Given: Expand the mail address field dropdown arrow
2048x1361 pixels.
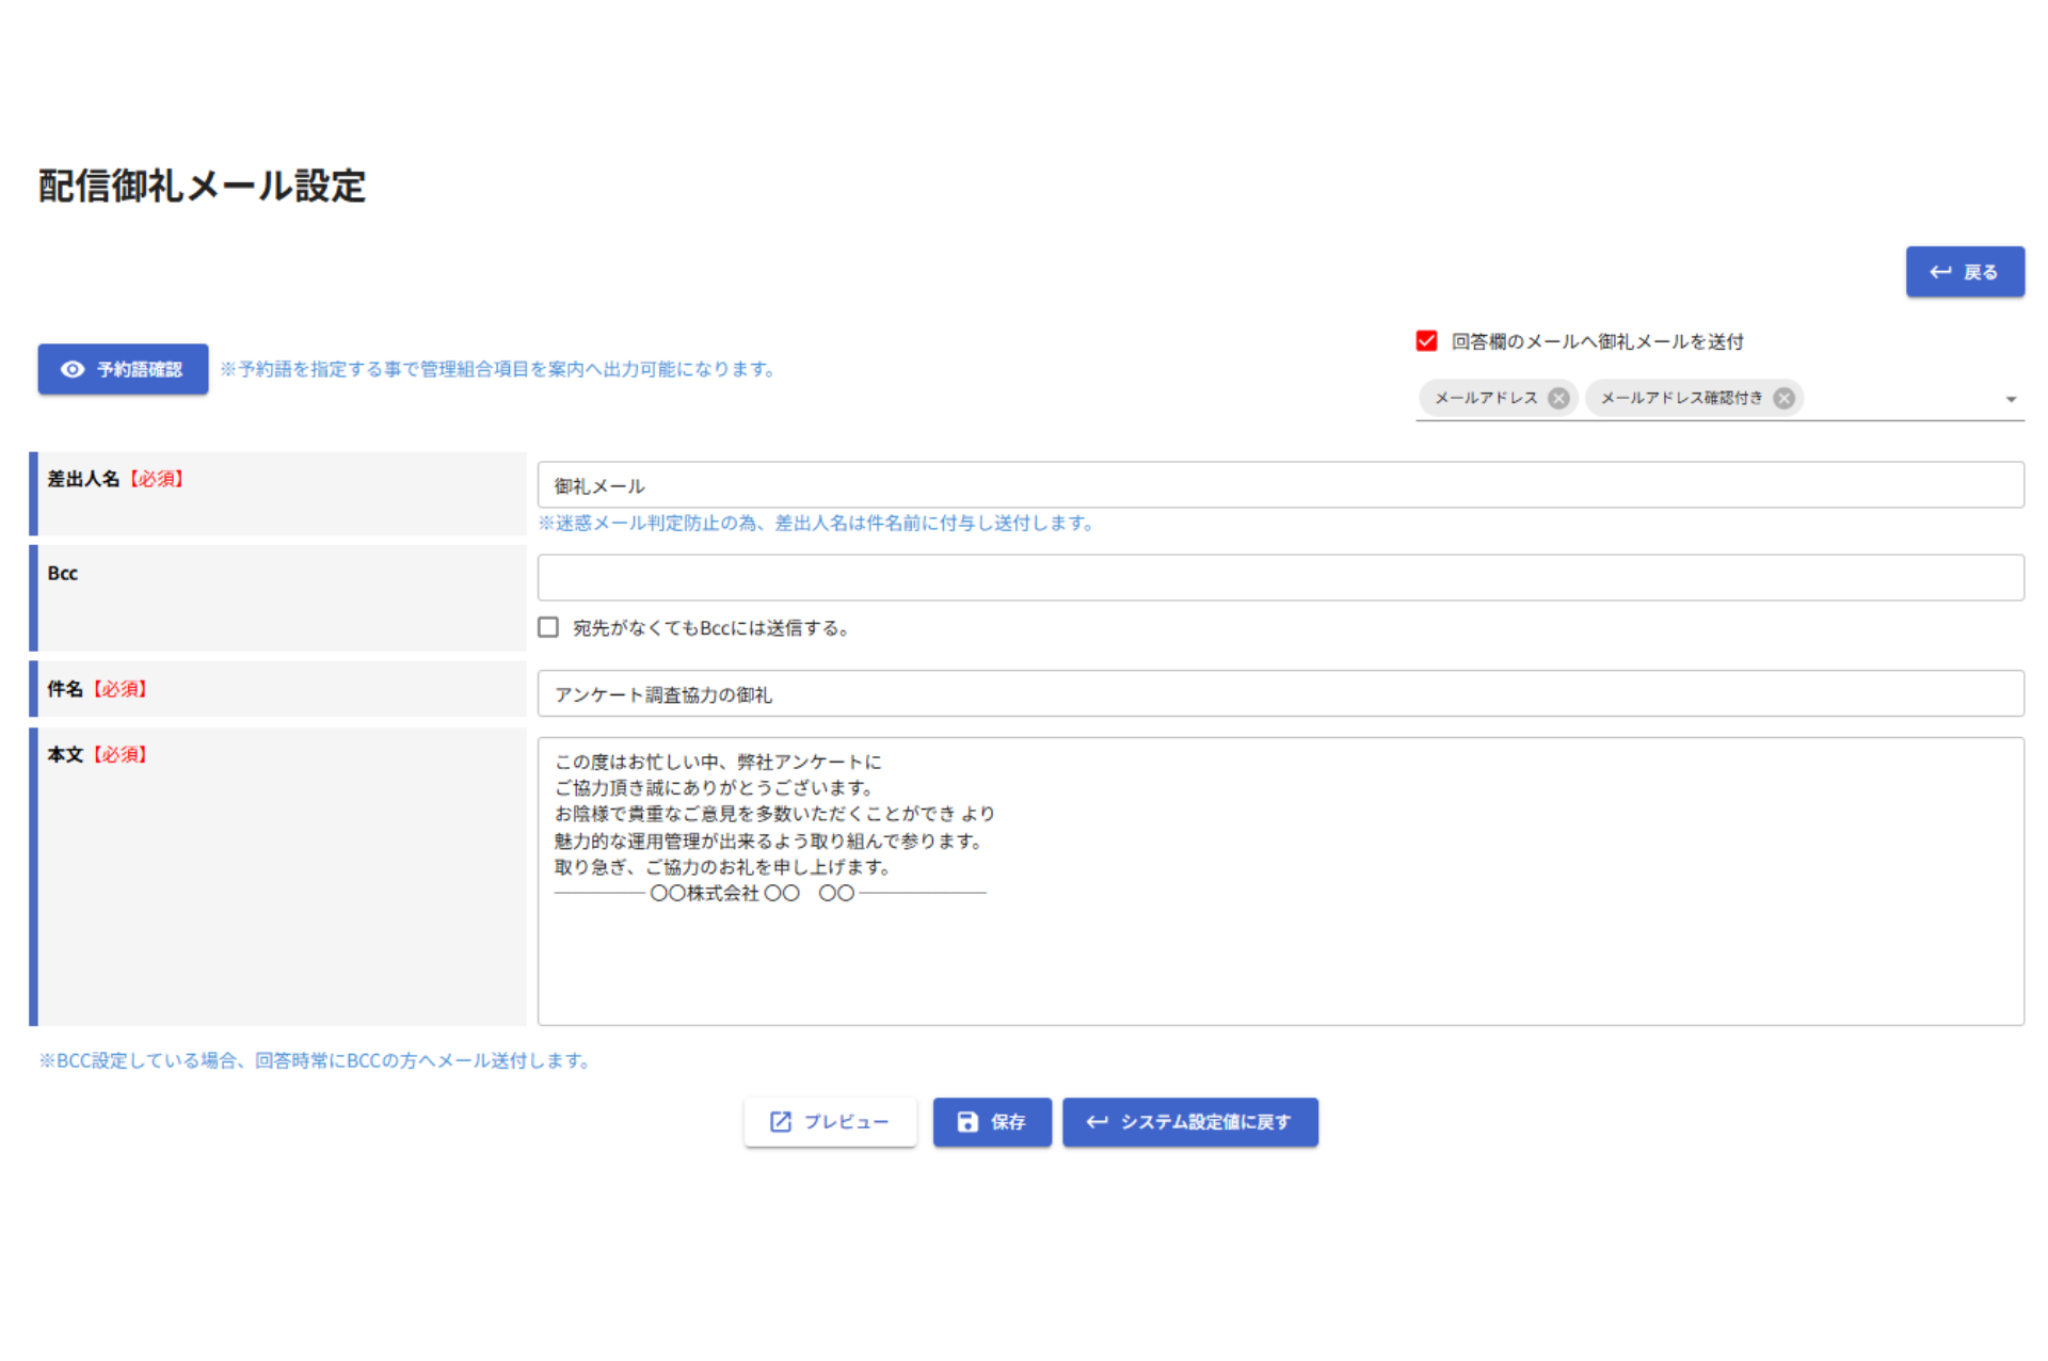Looking at the screenshot, I should [2011, 399].
